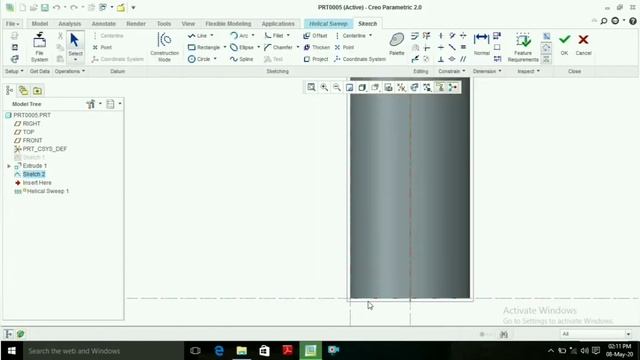Image resolution: width=640 pixels, height=360 pixels.
Task: Expand the Setup group dropdown
Action: click(x=14, y=71)
